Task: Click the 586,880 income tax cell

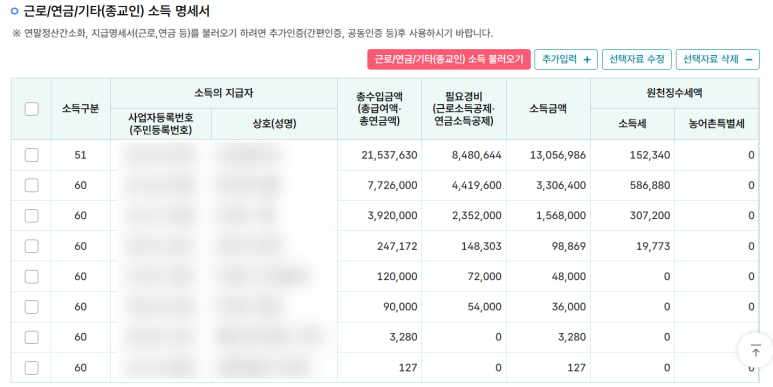Action: coord(632,185)
